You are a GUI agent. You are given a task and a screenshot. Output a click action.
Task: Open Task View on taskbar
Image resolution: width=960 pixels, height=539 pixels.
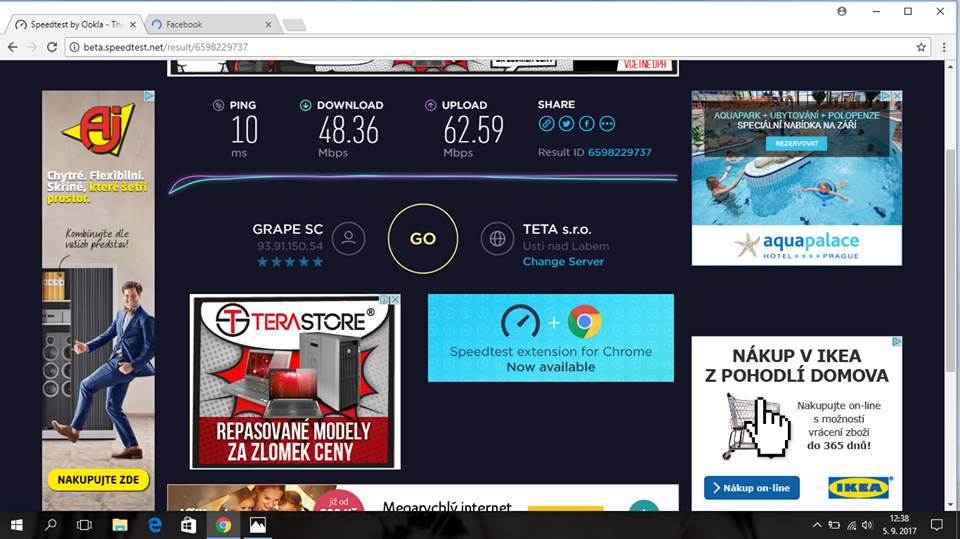(x=84, y=525)
